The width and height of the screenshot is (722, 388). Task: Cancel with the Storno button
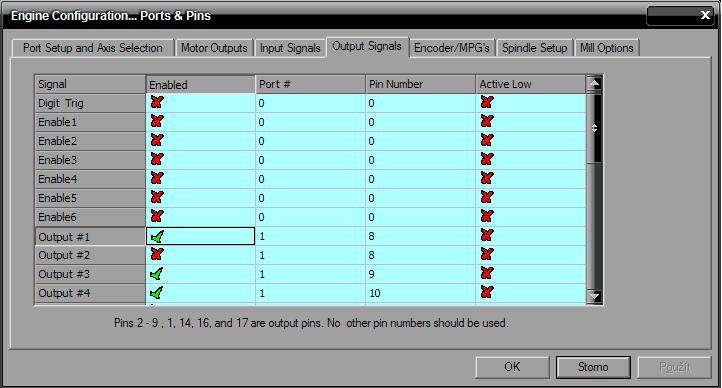pos(593,367)
